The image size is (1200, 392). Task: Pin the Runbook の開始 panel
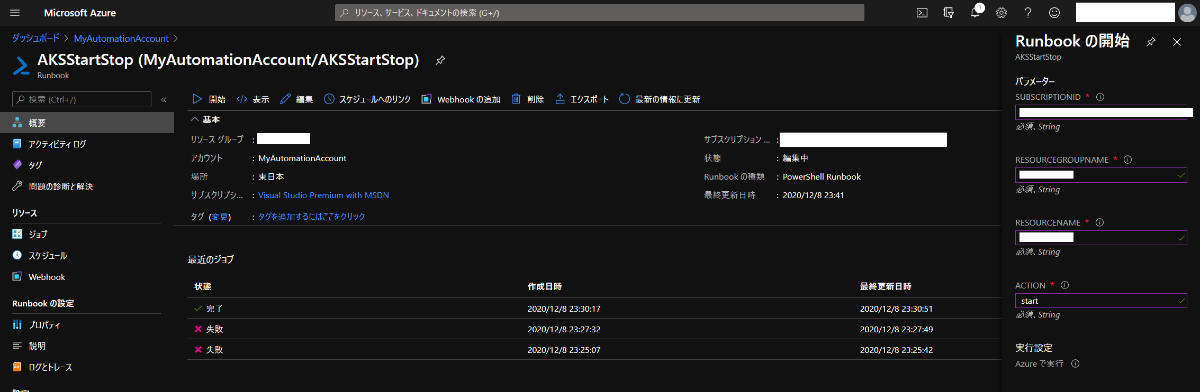(x=1151, y=42)
